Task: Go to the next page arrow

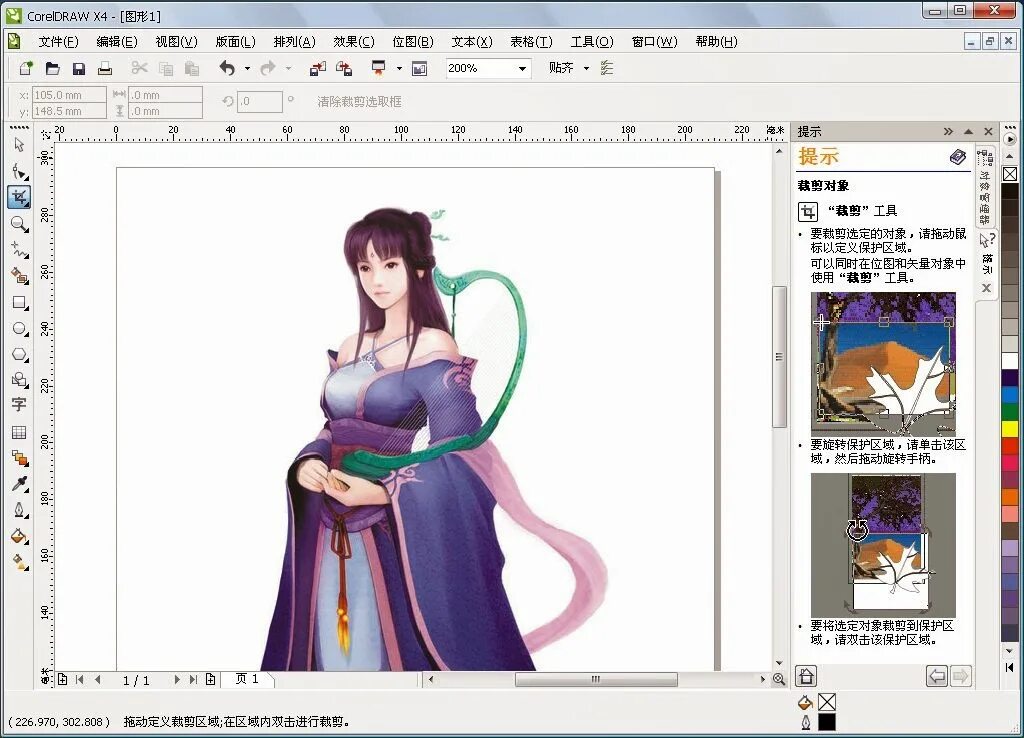Action: coord(176,679)
